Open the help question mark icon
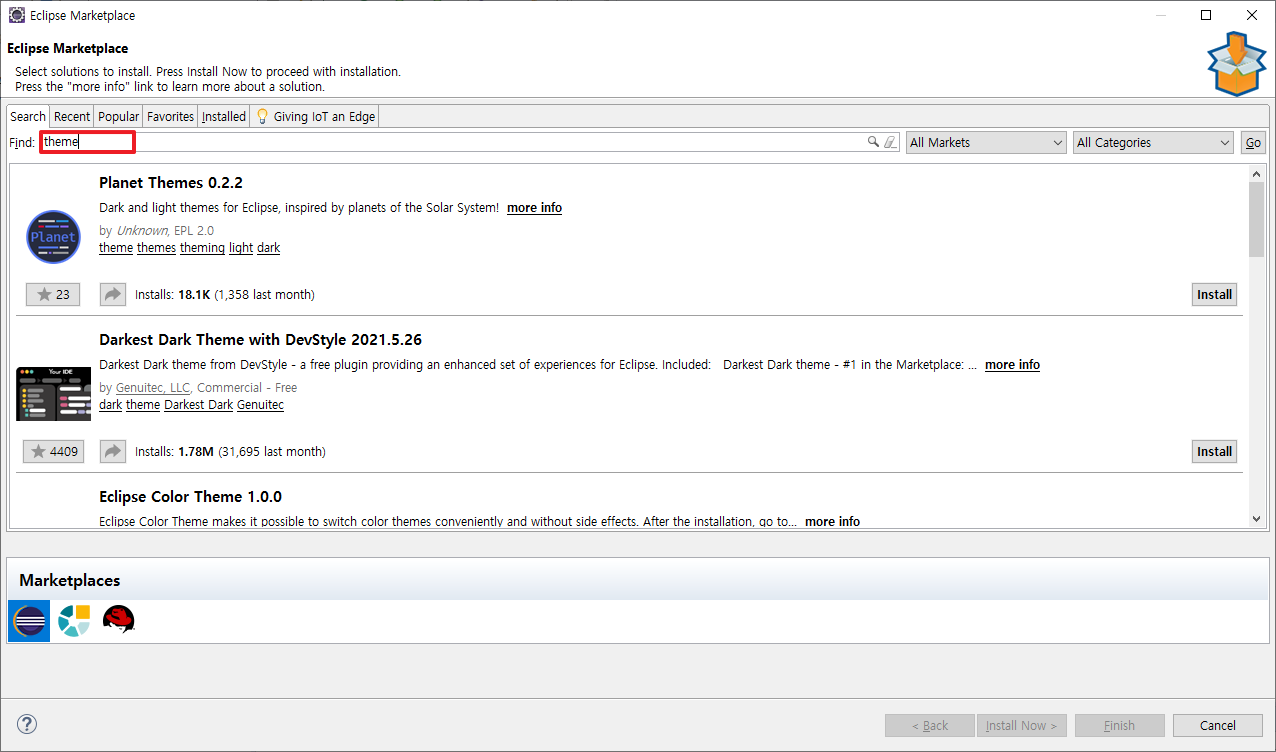Screen dimensions: 1276x752 point(27,725)
